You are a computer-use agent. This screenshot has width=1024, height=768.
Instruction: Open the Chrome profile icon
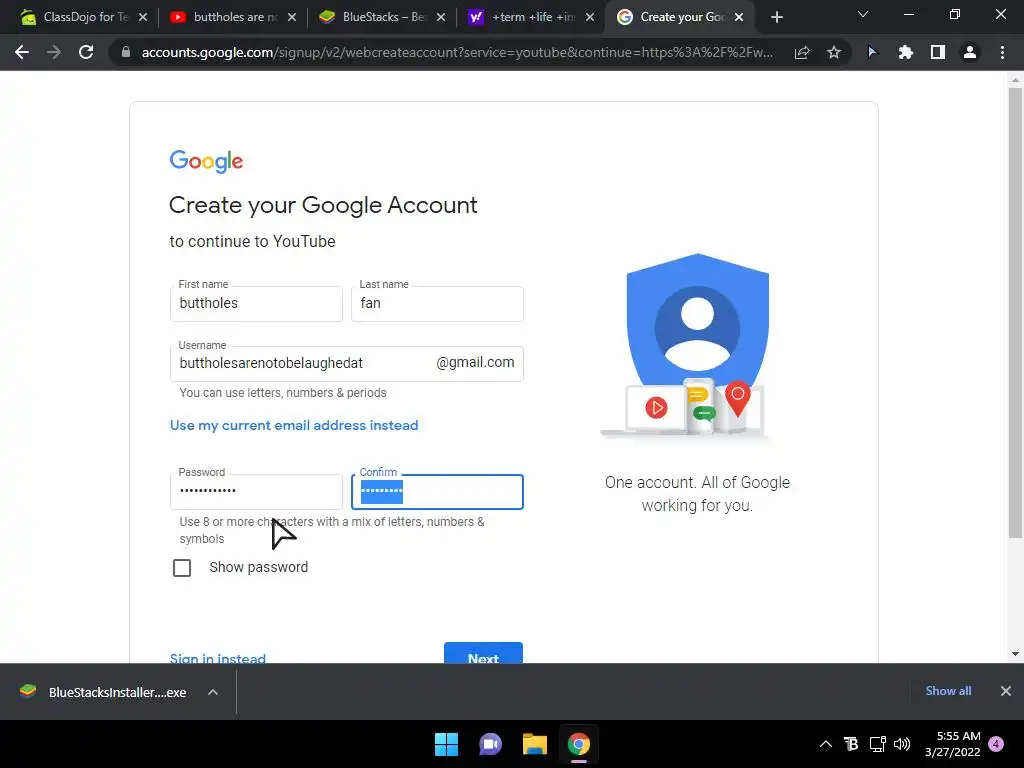tap(970, 52)
